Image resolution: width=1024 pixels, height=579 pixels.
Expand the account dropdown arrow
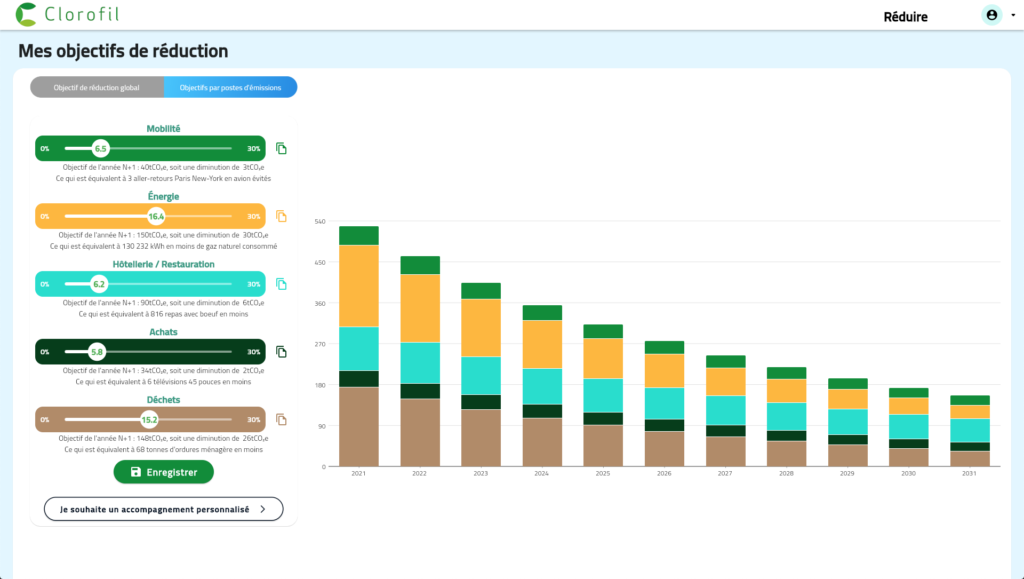(x=1013, y=16)
